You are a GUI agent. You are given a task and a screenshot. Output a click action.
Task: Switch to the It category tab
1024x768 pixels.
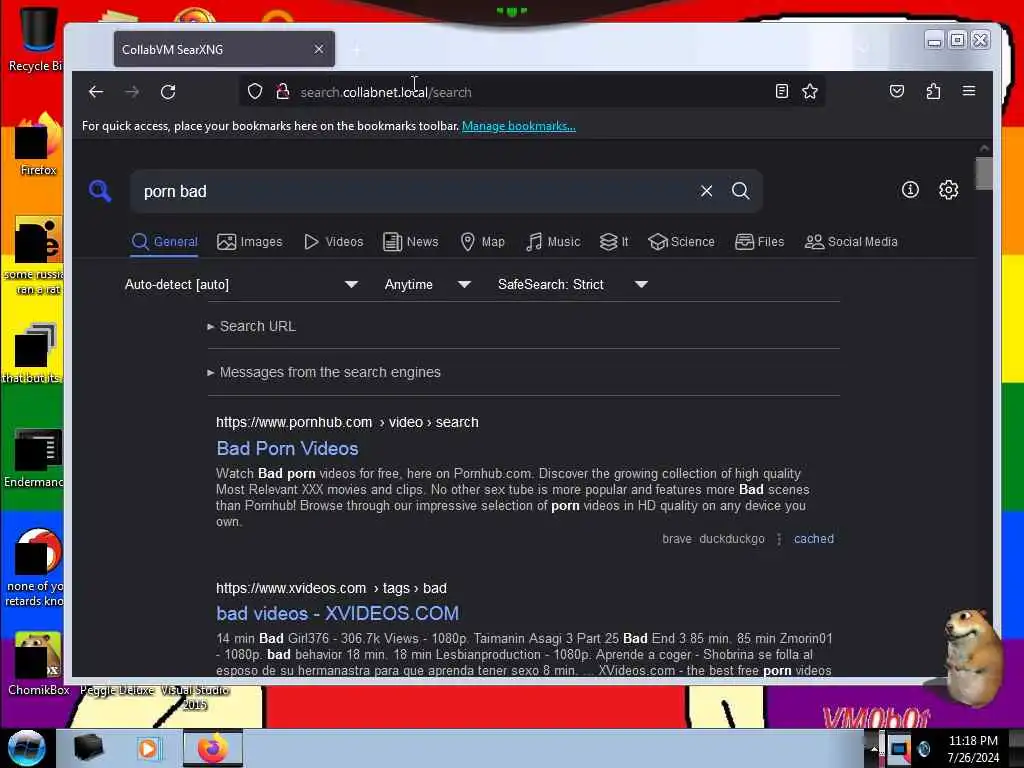[614, 242]
